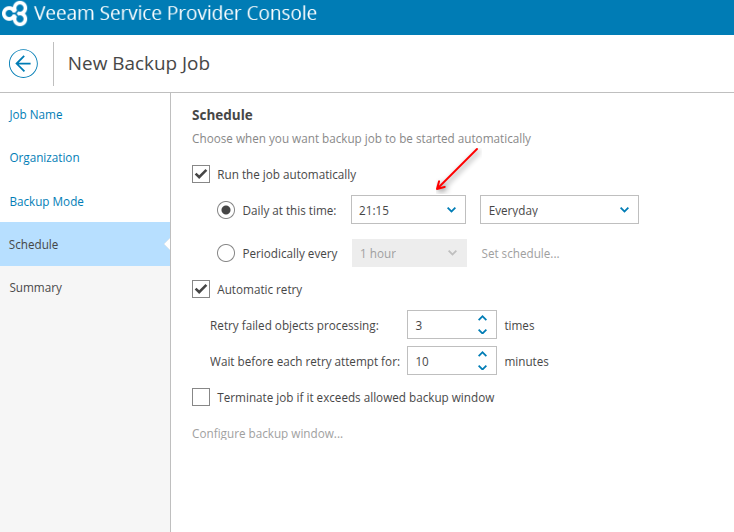Toggle Run the job automatically checkbox
Image resolution: width=734 pixels, height=532 pixels.
pyautogui.click(x=201, y=174)
